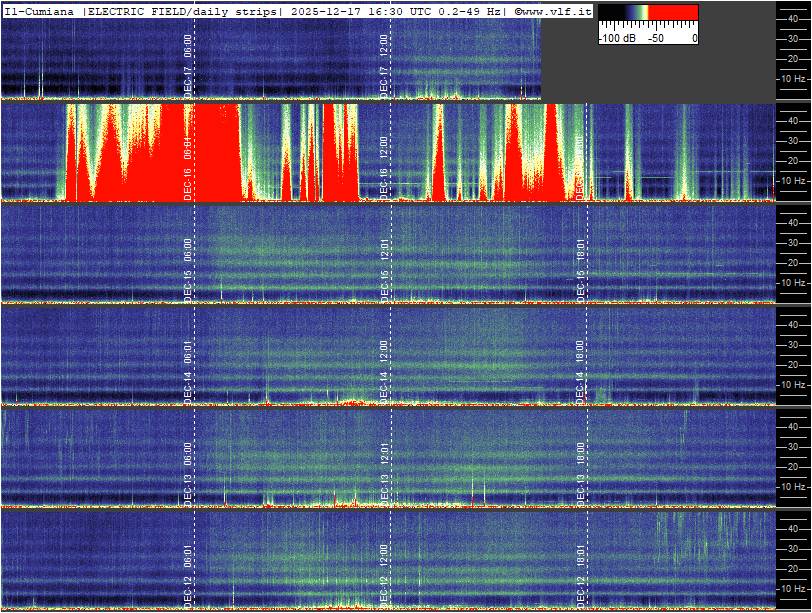Select the DEC 15 18:01 time marker
The width and height of the screenshot is (812, 613).
[580, 269]
